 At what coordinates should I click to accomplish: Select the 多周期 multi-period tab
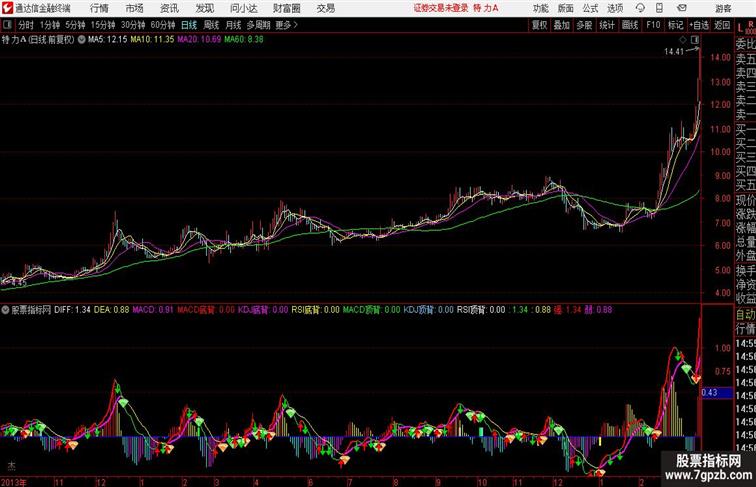point(258,25)
